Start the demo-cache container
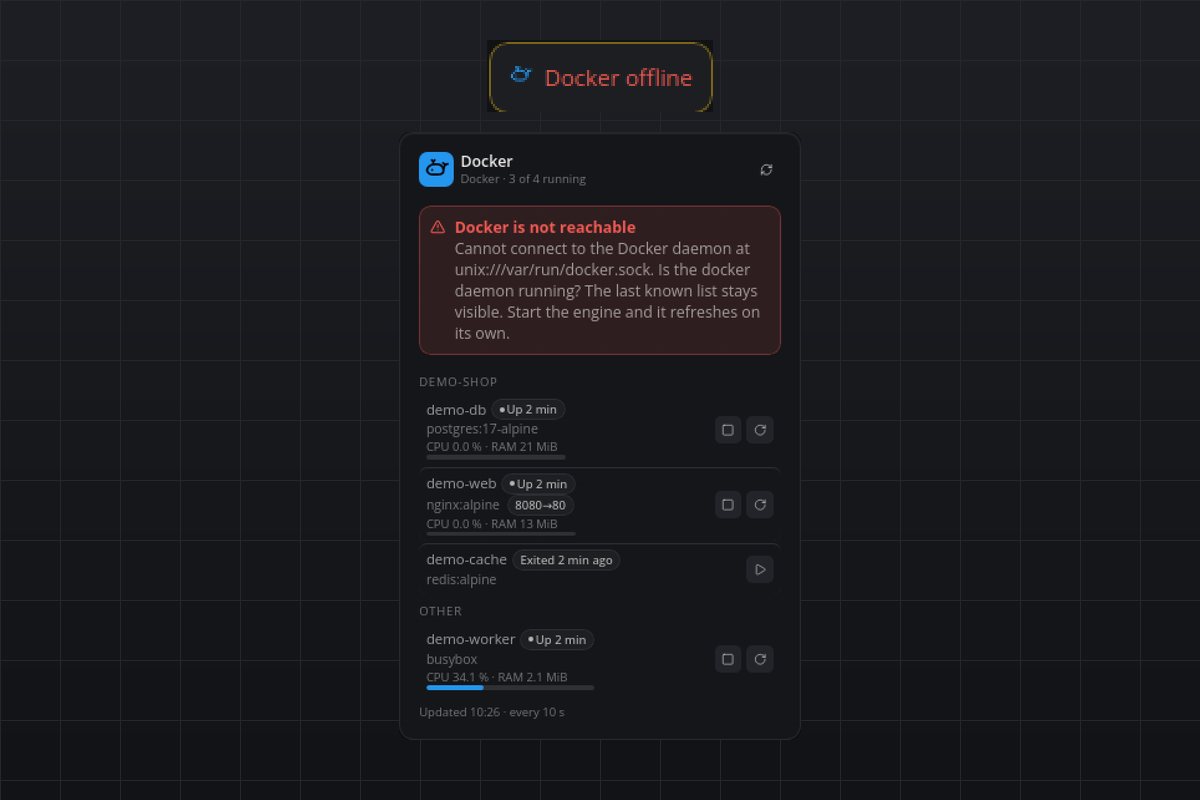This screenshot has height=800, width=1200. pos(760,569)
